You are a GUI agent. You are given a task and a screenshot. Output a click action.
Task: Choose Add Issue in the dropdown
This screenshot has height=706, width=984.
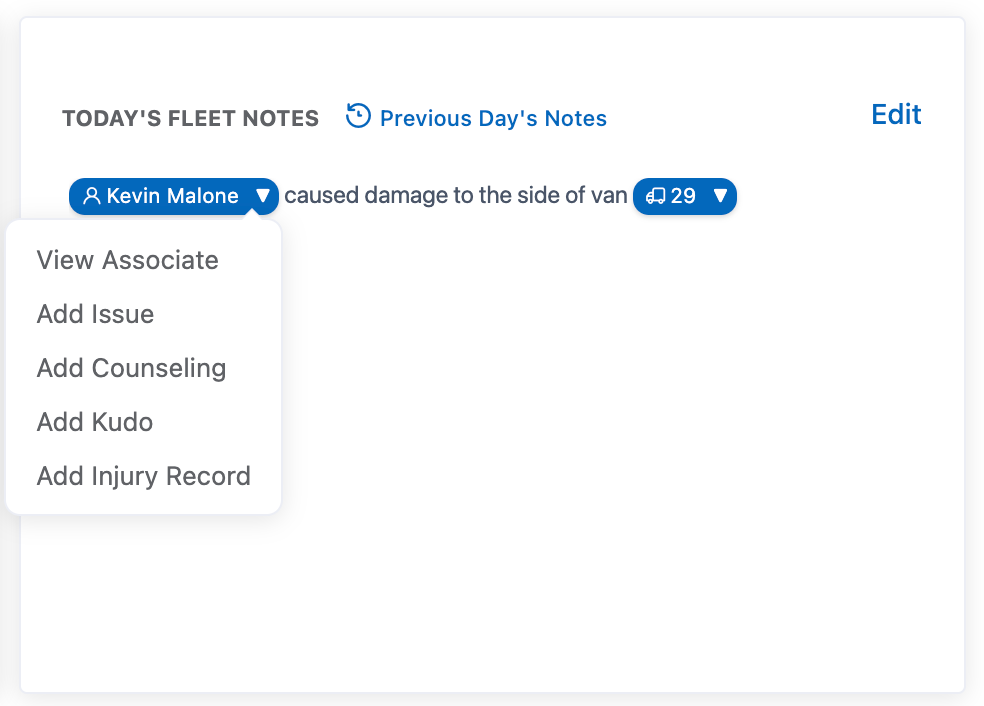[x=95, y=314]
